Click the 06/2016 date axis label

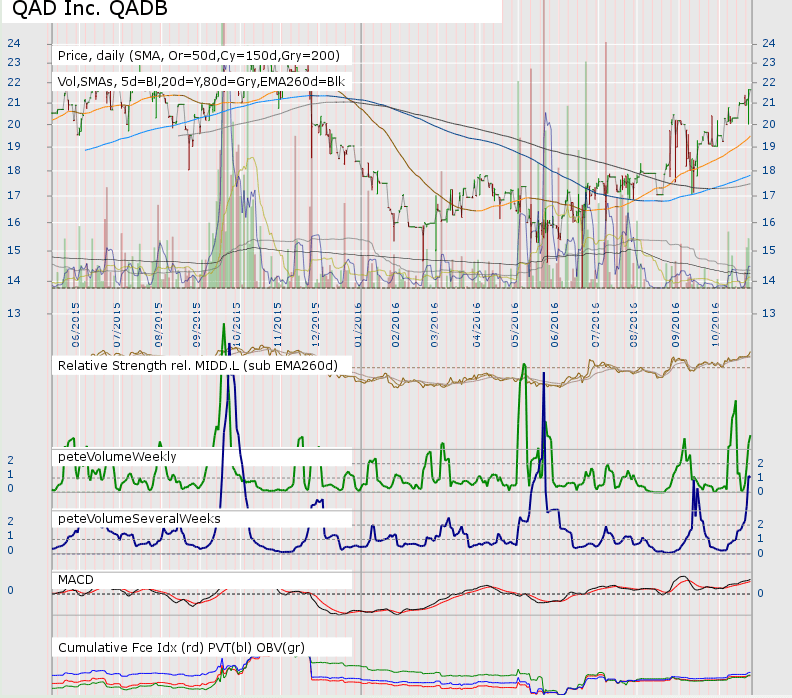pos(555,325)
